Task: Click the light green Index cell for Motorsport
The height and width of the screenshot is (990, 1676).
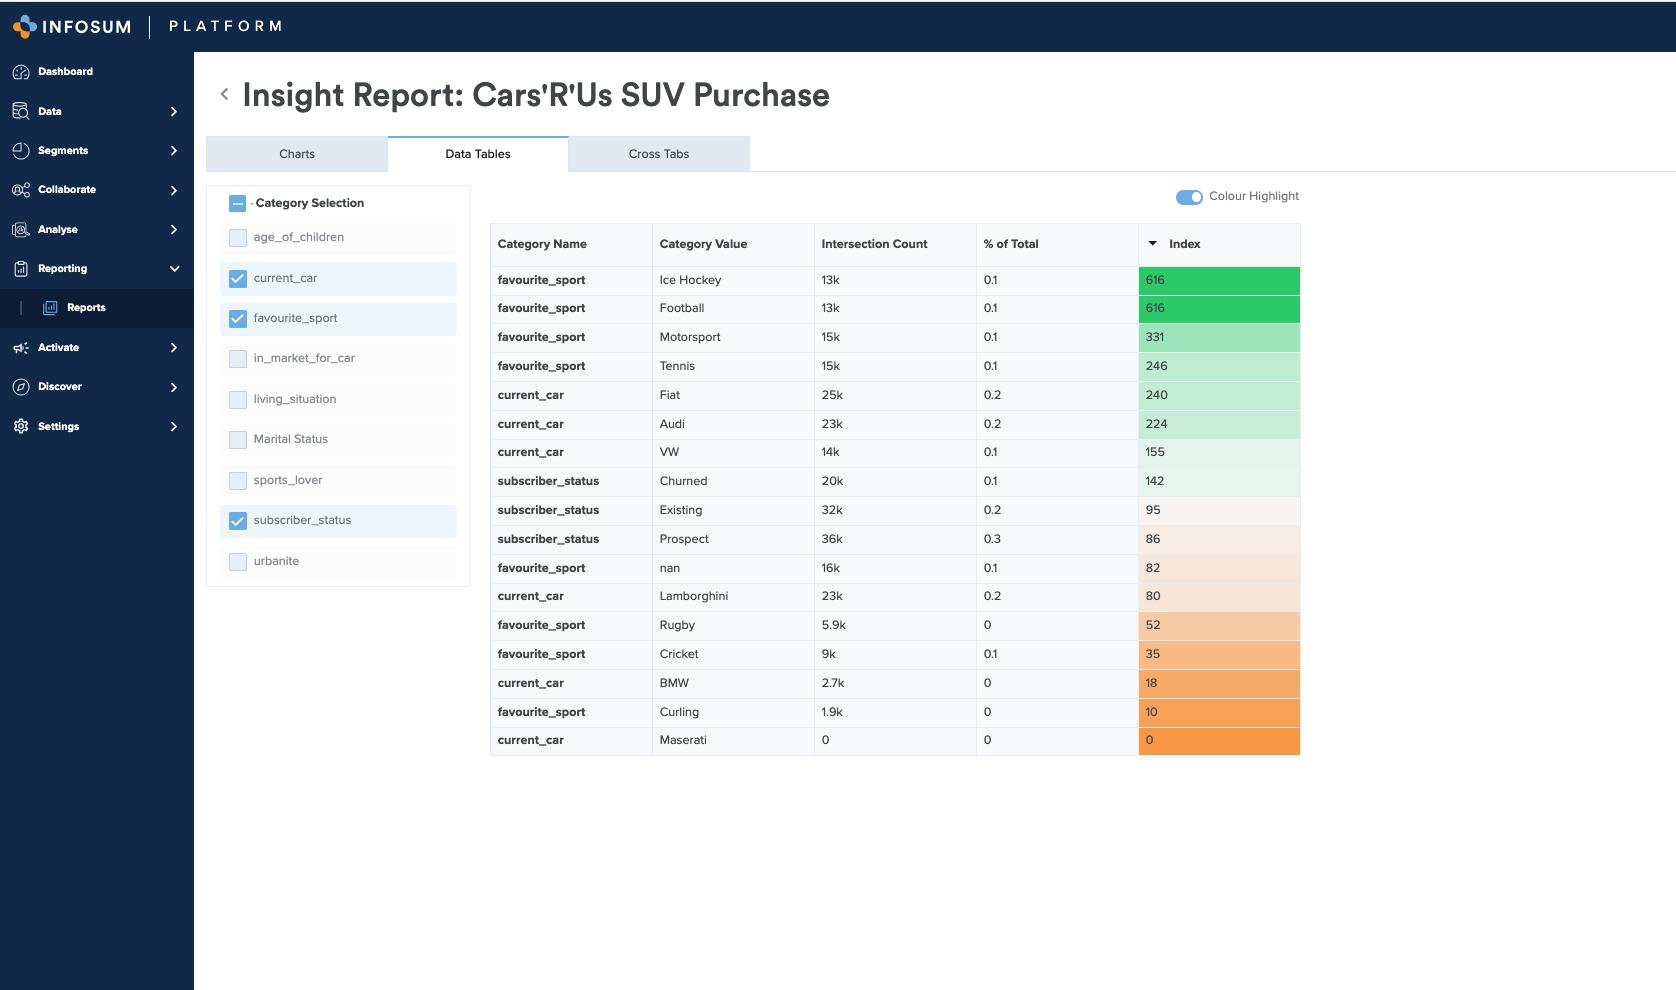Action: click(x=1219, y=338)
